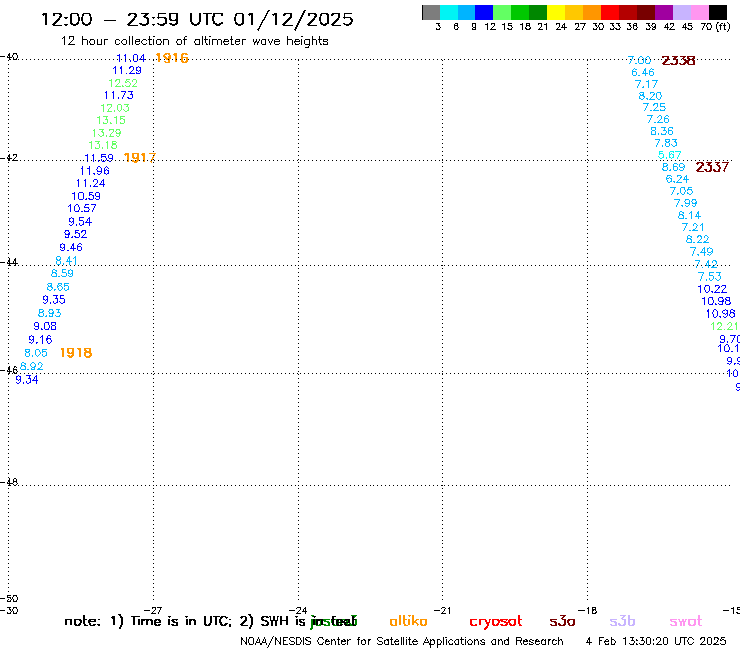This screenshot has height=650, width=740.
Task: Click the wave height value '11.29'
Action: (127, 70)
